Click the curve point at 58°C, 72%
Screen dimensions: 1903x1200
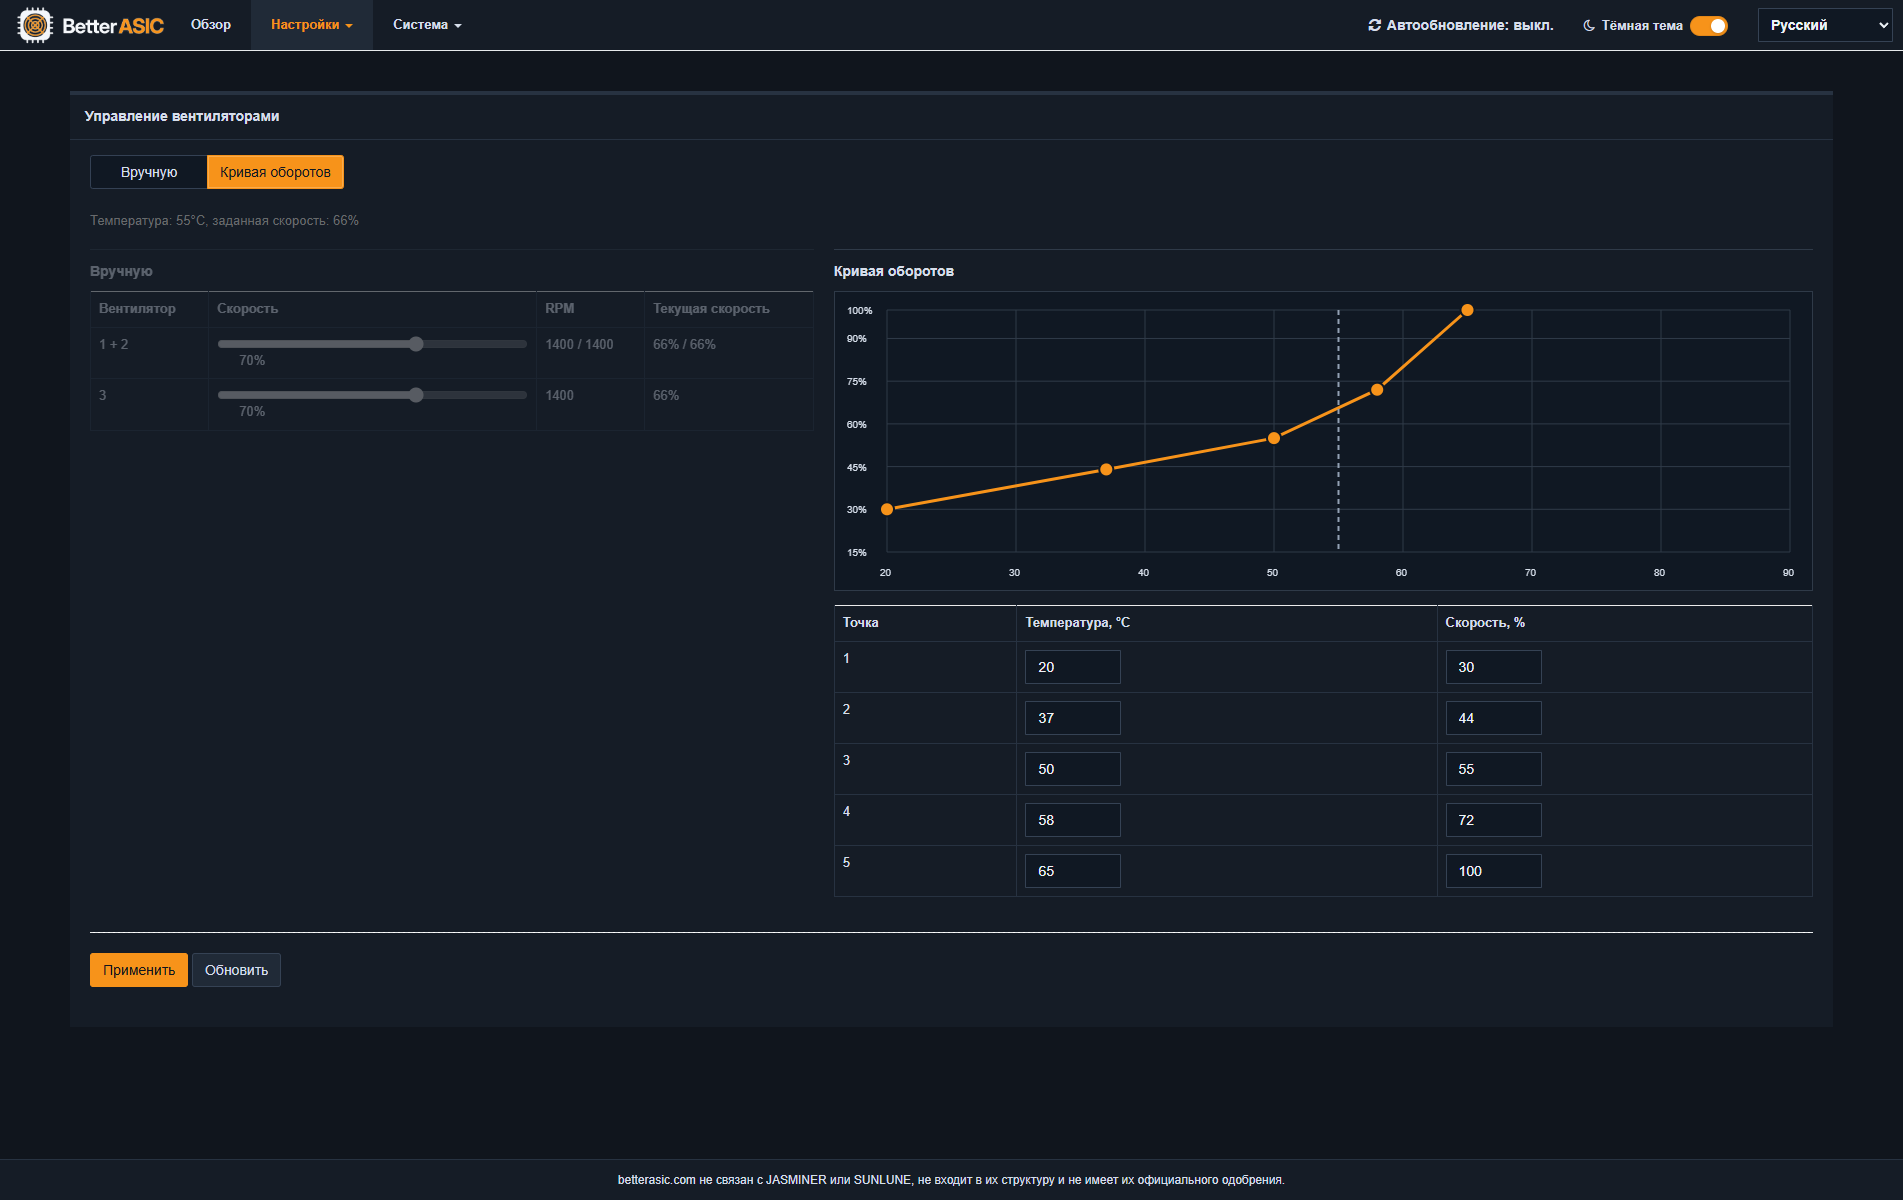(1377, 389)
